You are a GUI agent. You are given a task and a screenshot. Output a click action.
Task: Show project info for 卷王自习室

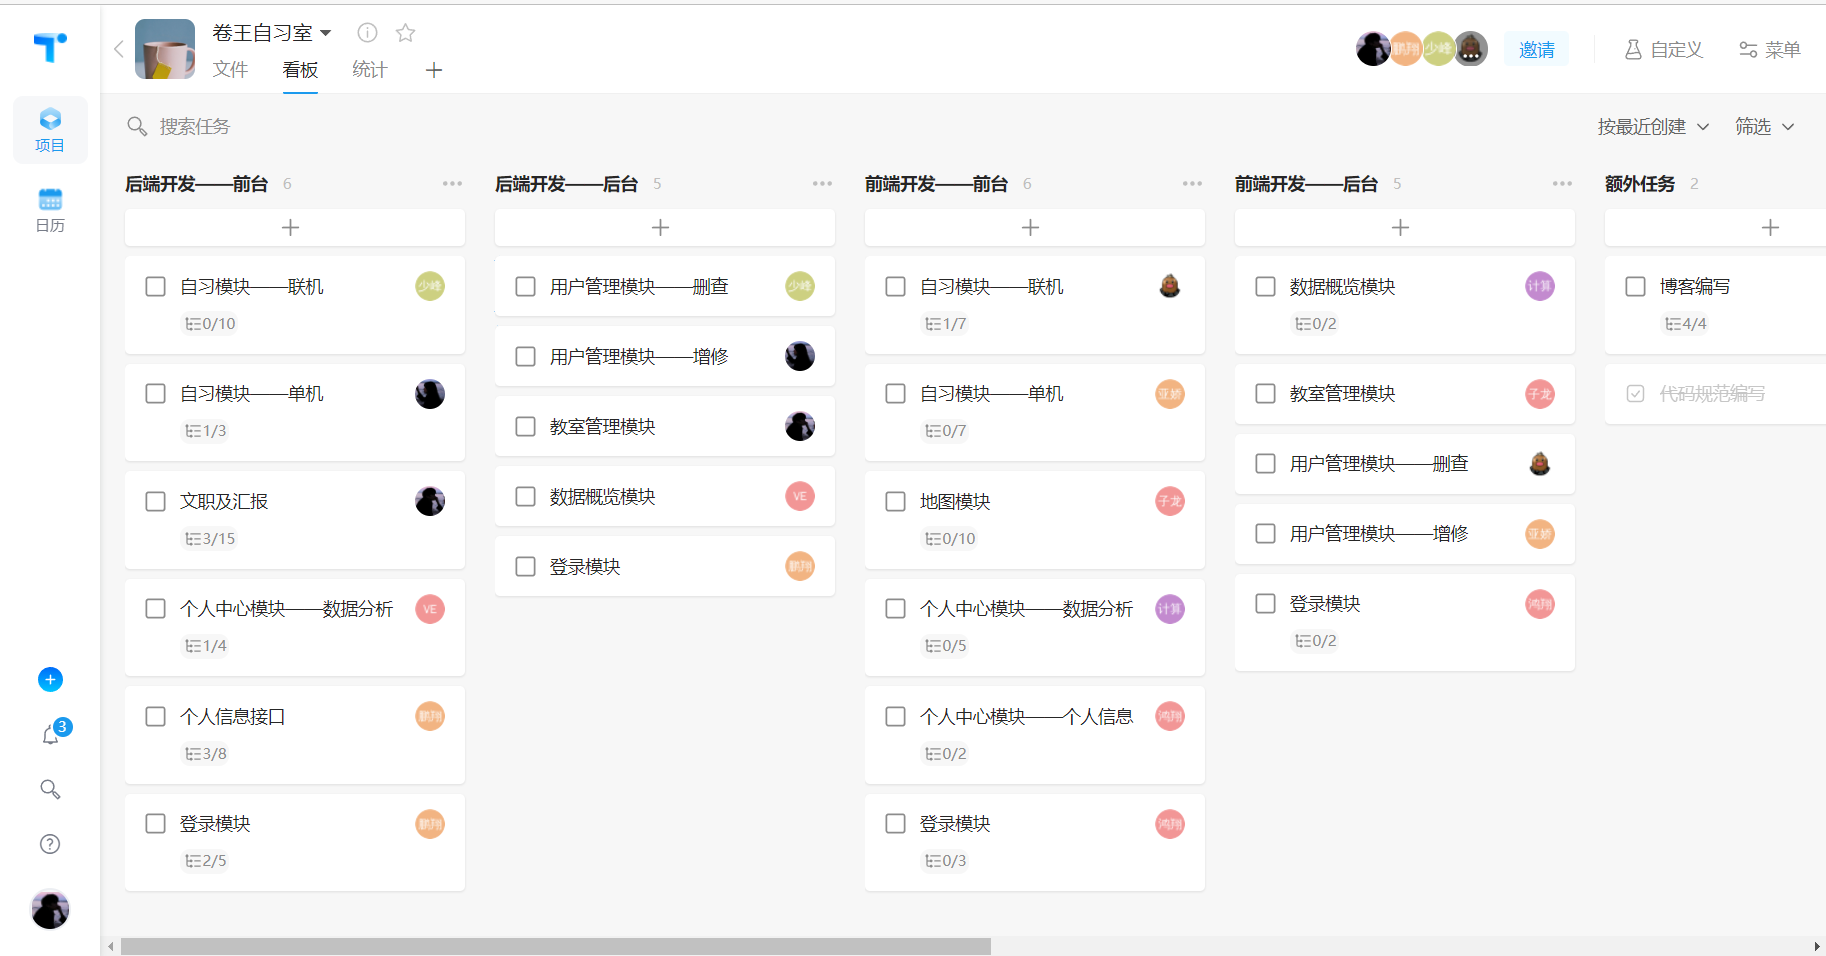368,33
